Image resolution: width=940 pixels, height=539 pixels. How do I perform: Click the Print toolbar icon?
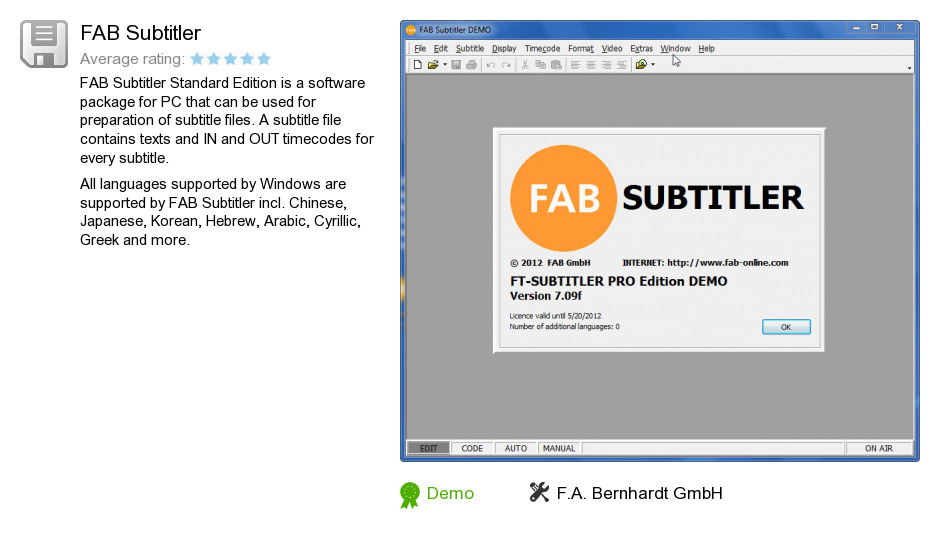coord(471,65)
